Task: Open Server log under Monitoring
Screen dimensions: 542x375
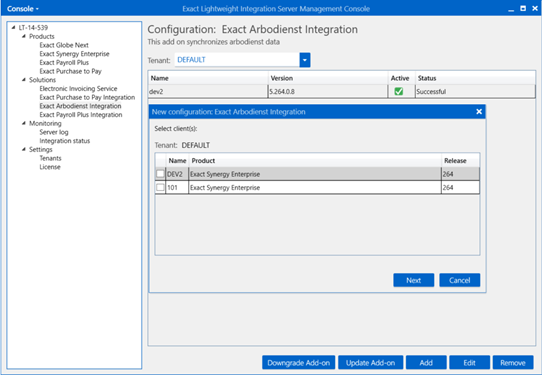Action: pos(54,132)
